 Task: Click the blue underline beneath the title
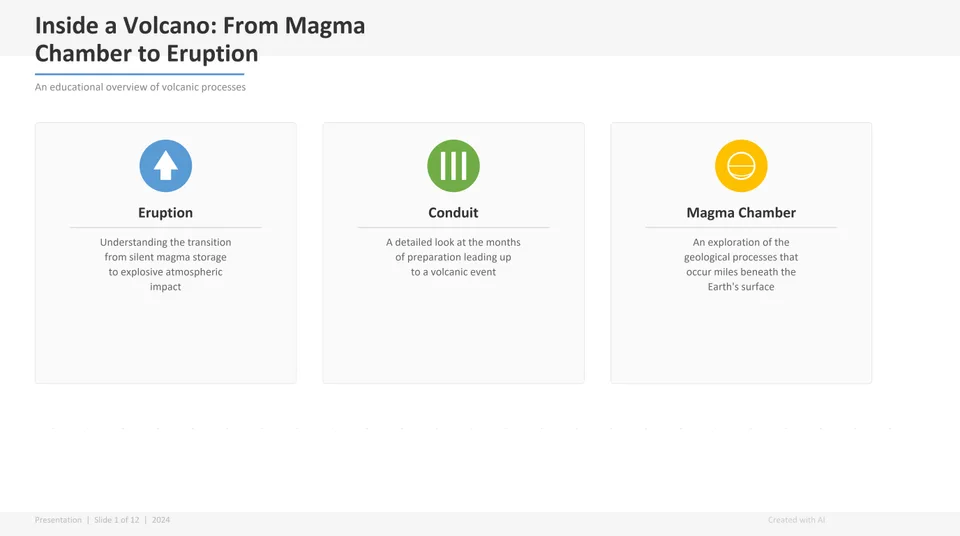coord(139,74)
